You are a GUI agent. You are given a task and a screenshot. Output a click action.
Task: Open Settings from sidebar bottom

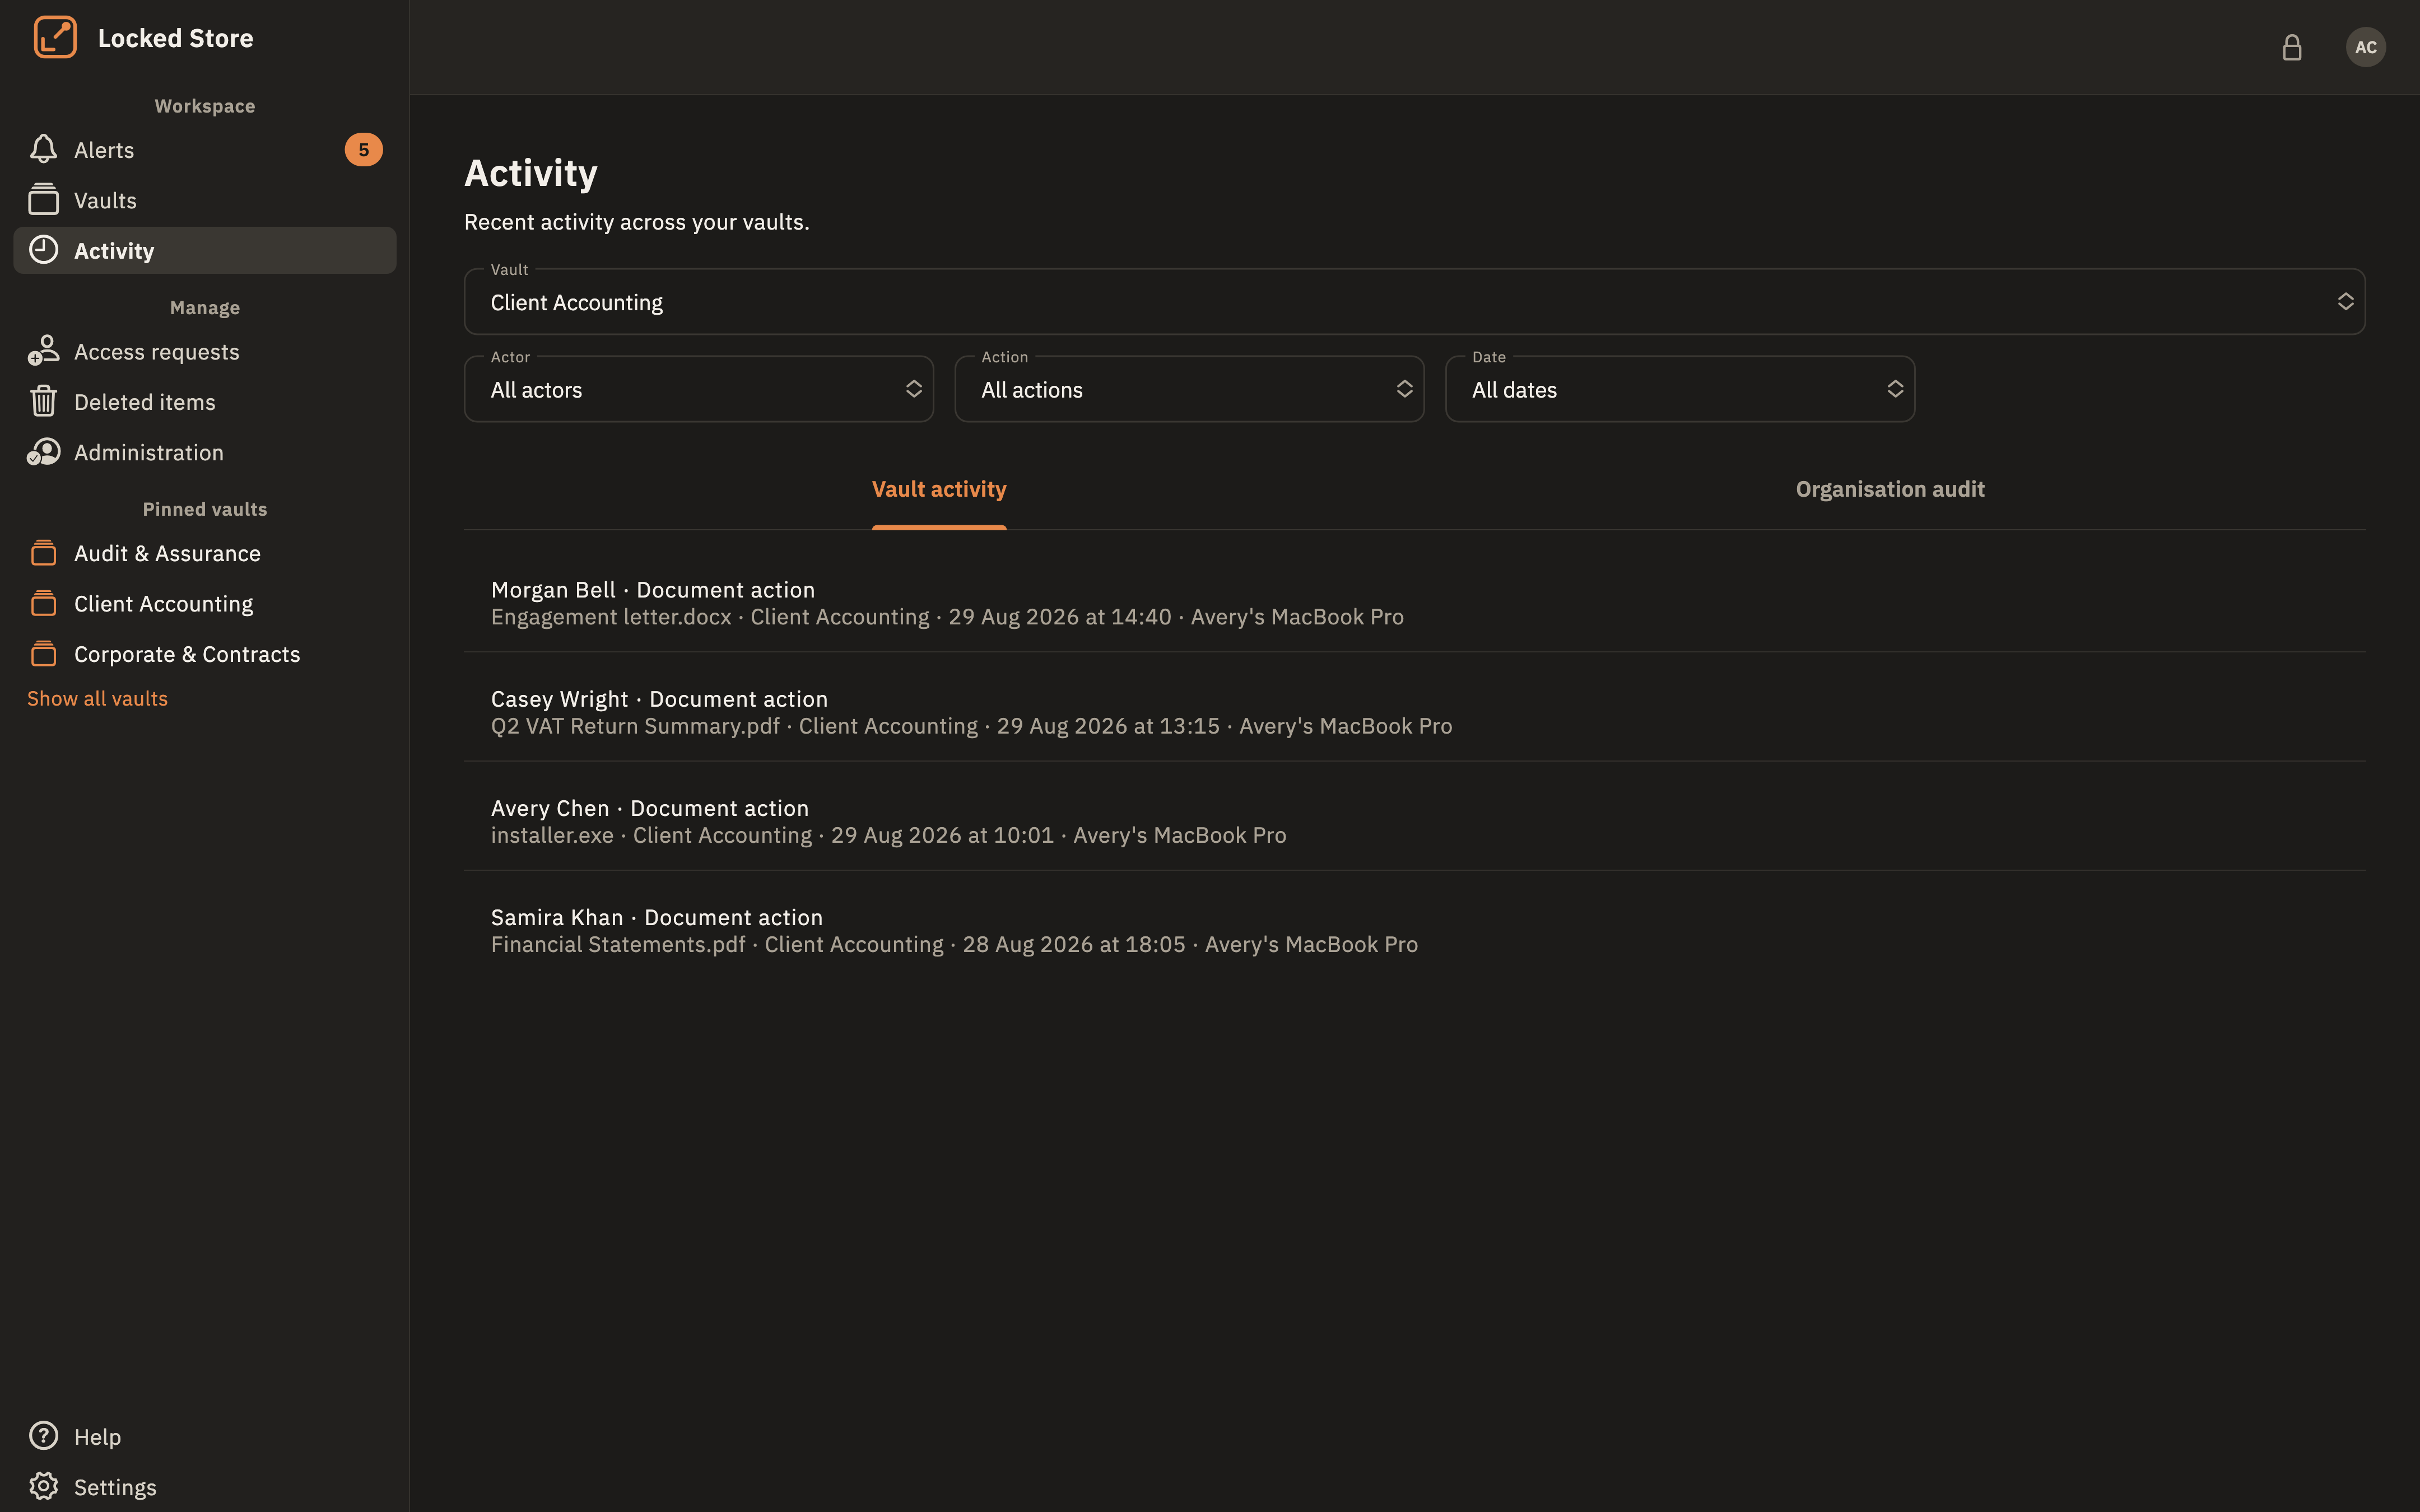pyautogui.click(x=205, y=1486)
